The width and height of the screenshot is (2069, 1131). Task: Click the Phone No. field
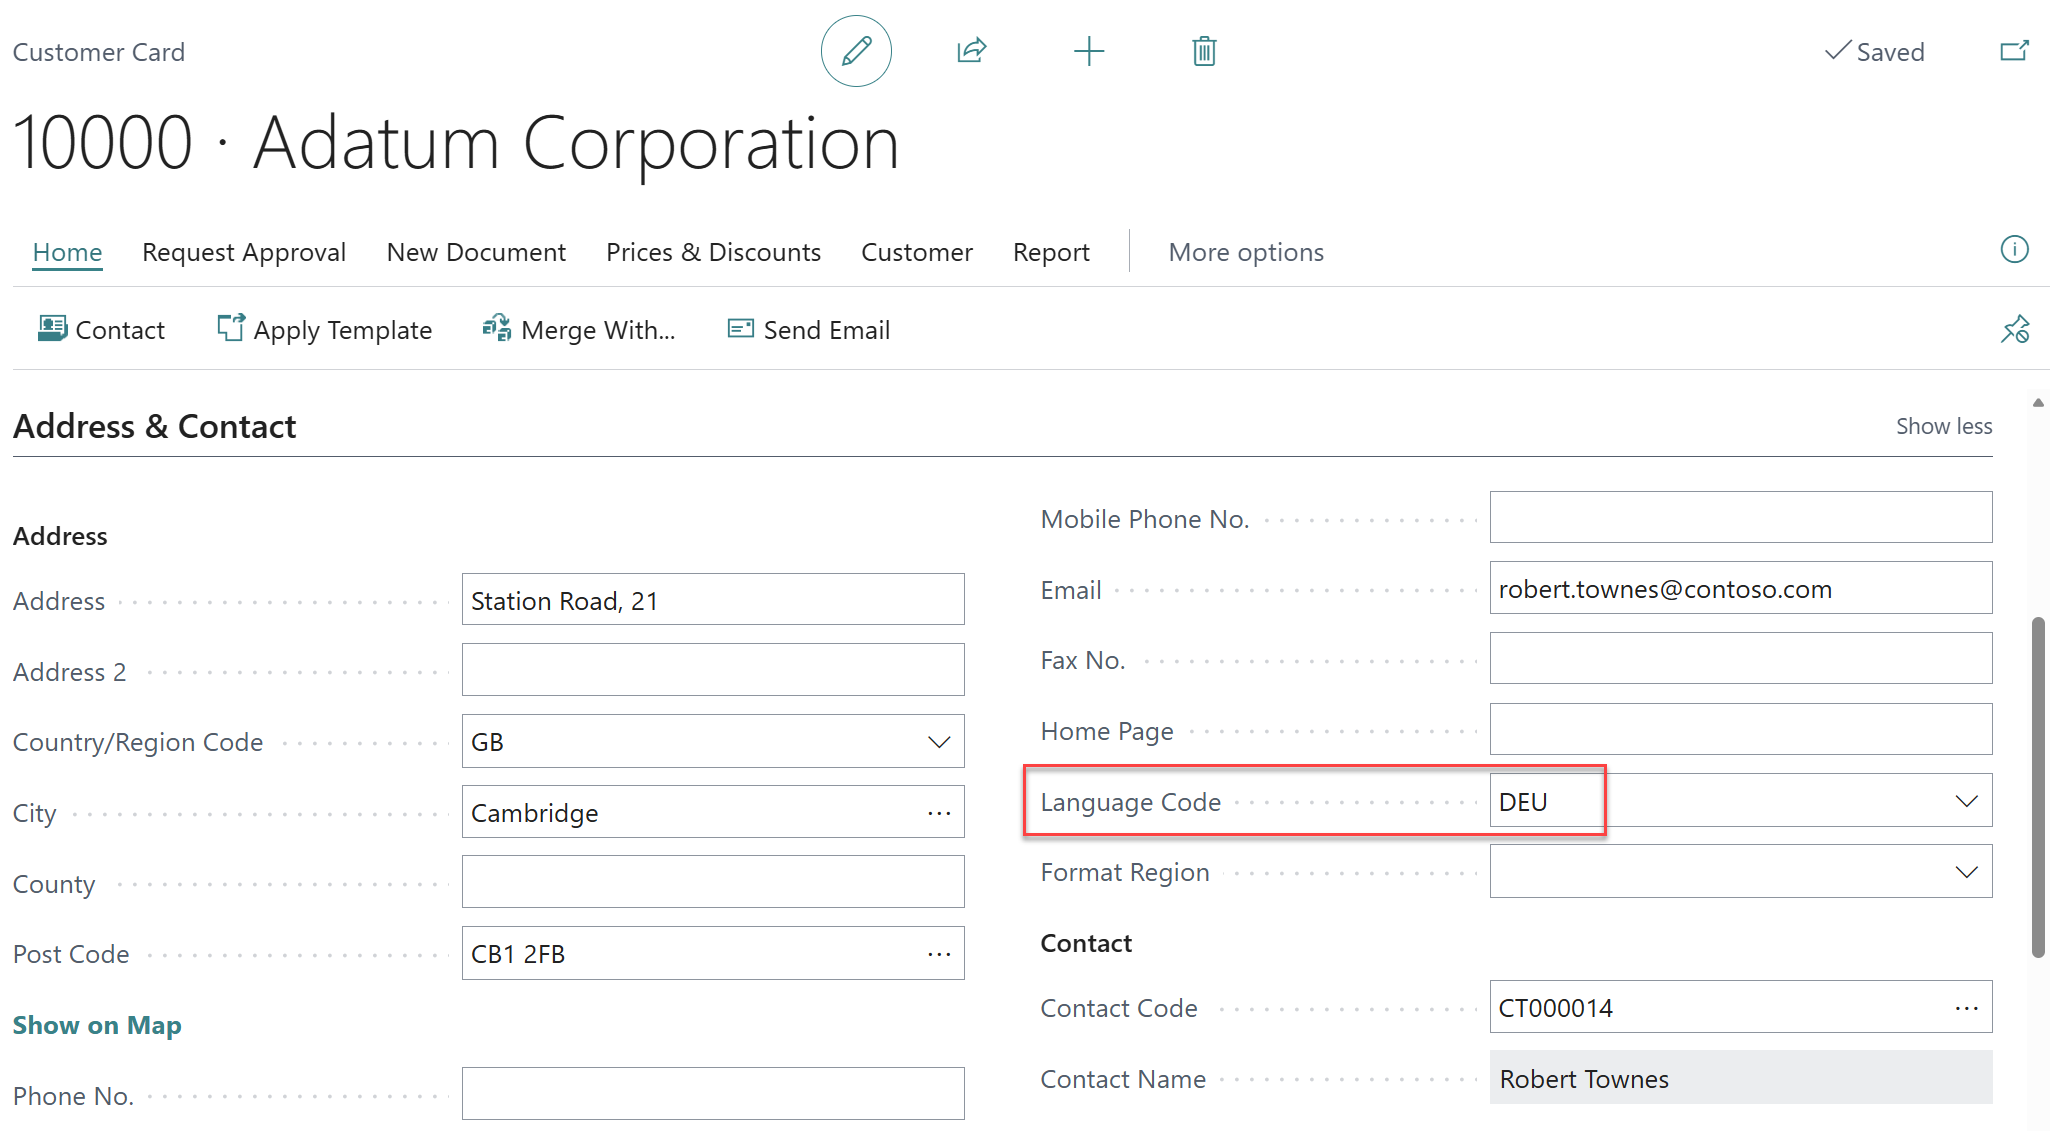point(713,1094)
